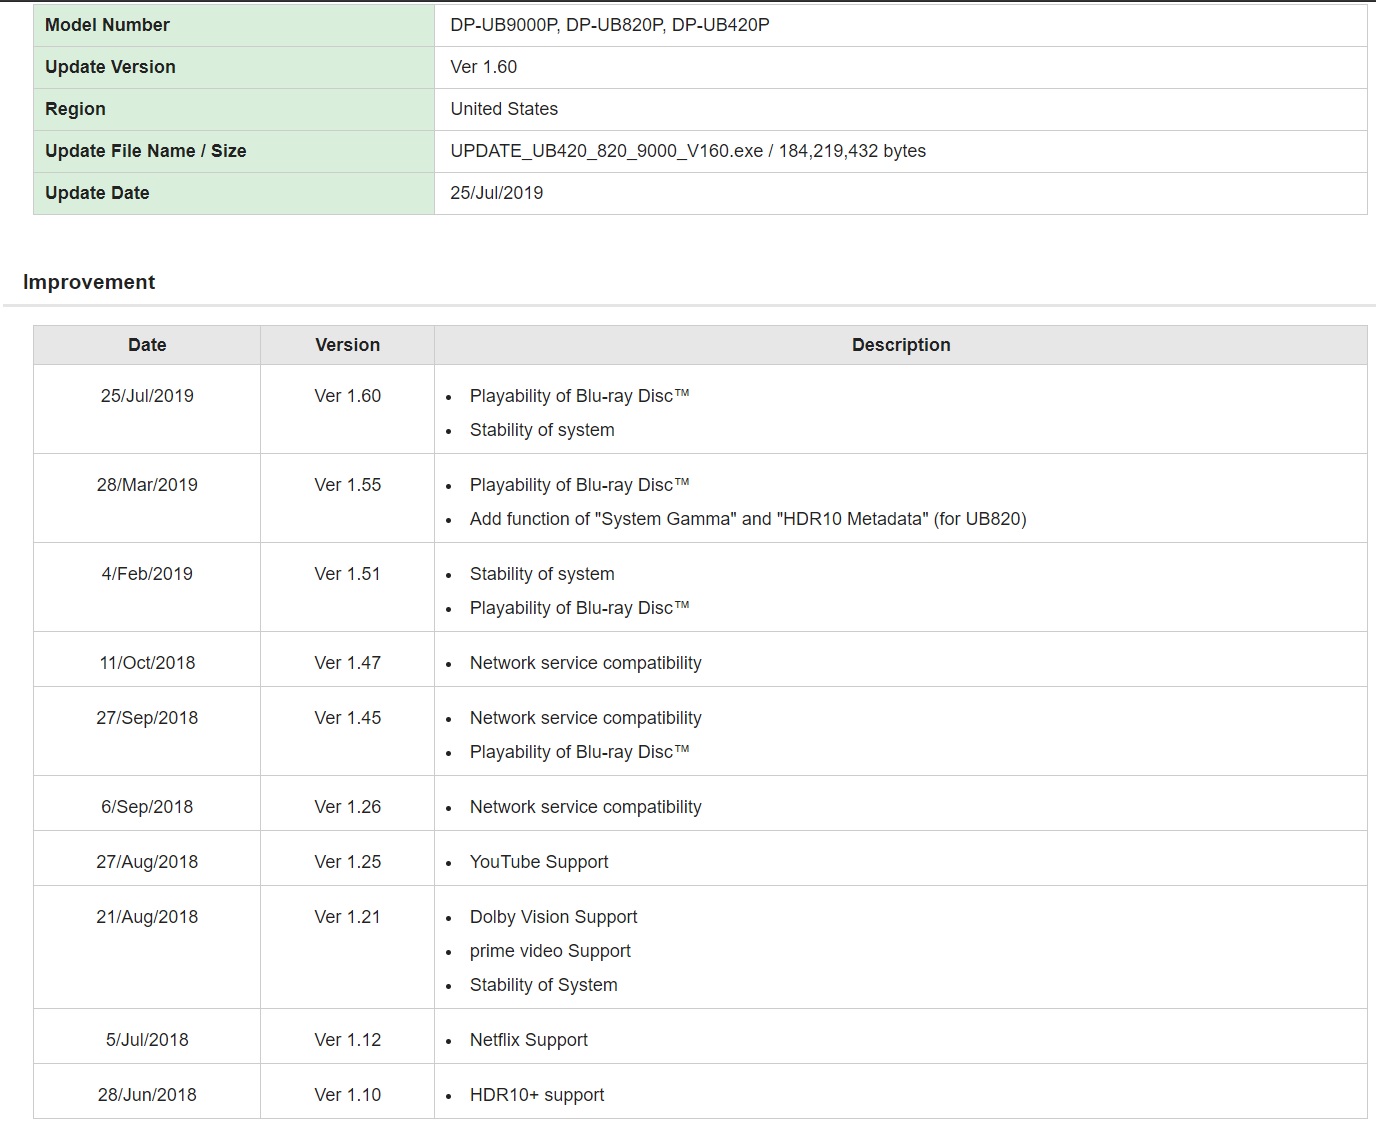Click the prime video Support entry

tap(550, 951)
